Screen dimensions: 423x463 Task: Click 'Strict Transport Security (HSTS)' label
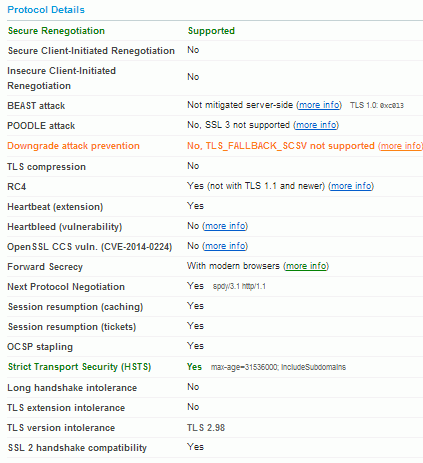coord(79,367)
